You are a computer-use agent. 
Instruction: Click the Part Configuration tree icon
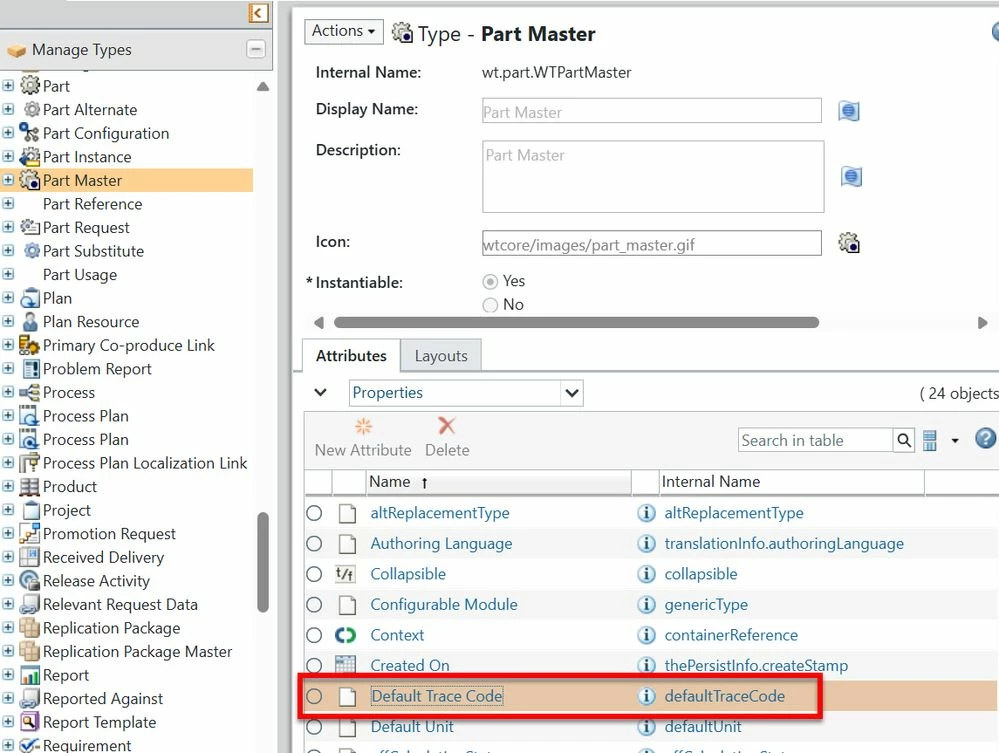click(x=29, y=133)
